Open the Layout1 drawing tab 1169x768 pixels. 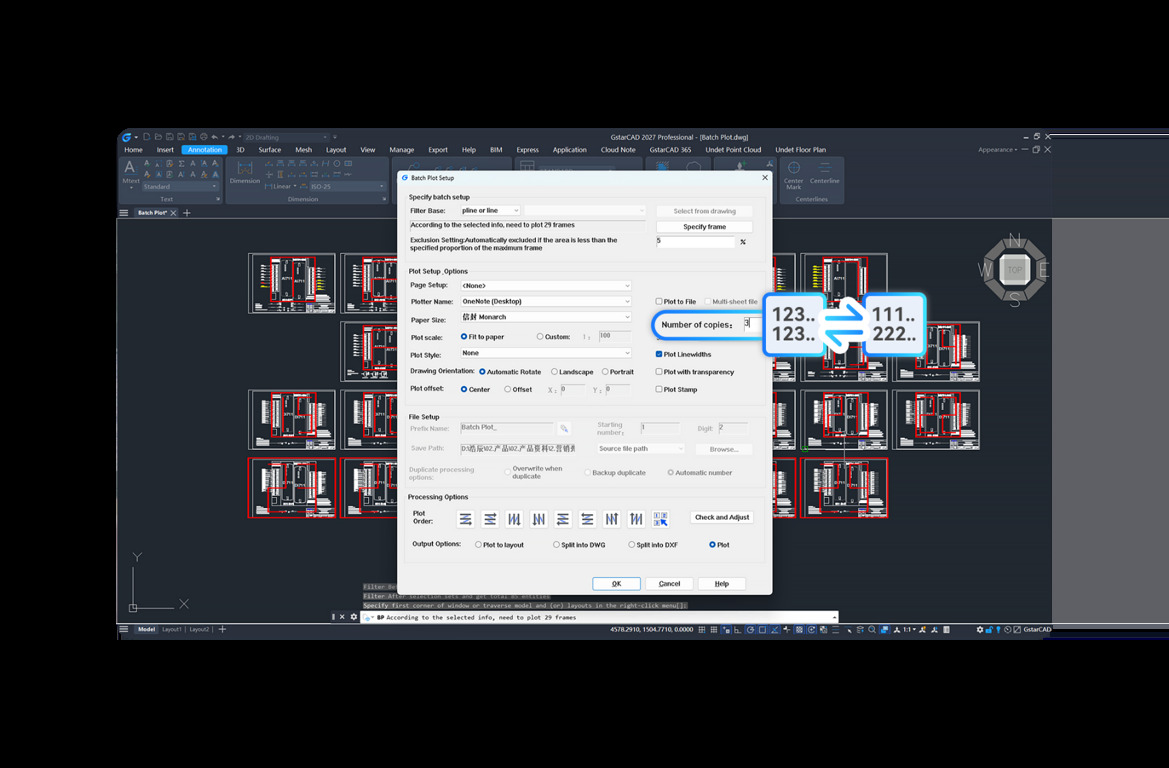[x=172, y=629]
